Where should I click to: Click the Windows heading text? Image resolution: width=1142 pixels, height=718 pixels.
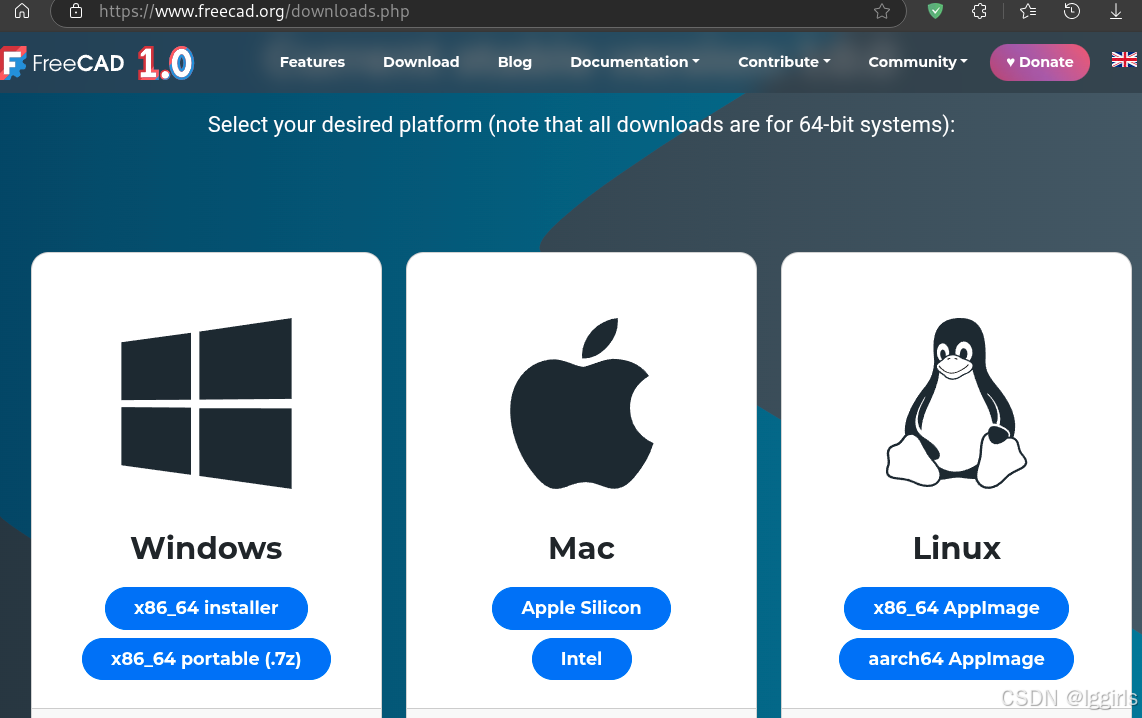point(206,548)
